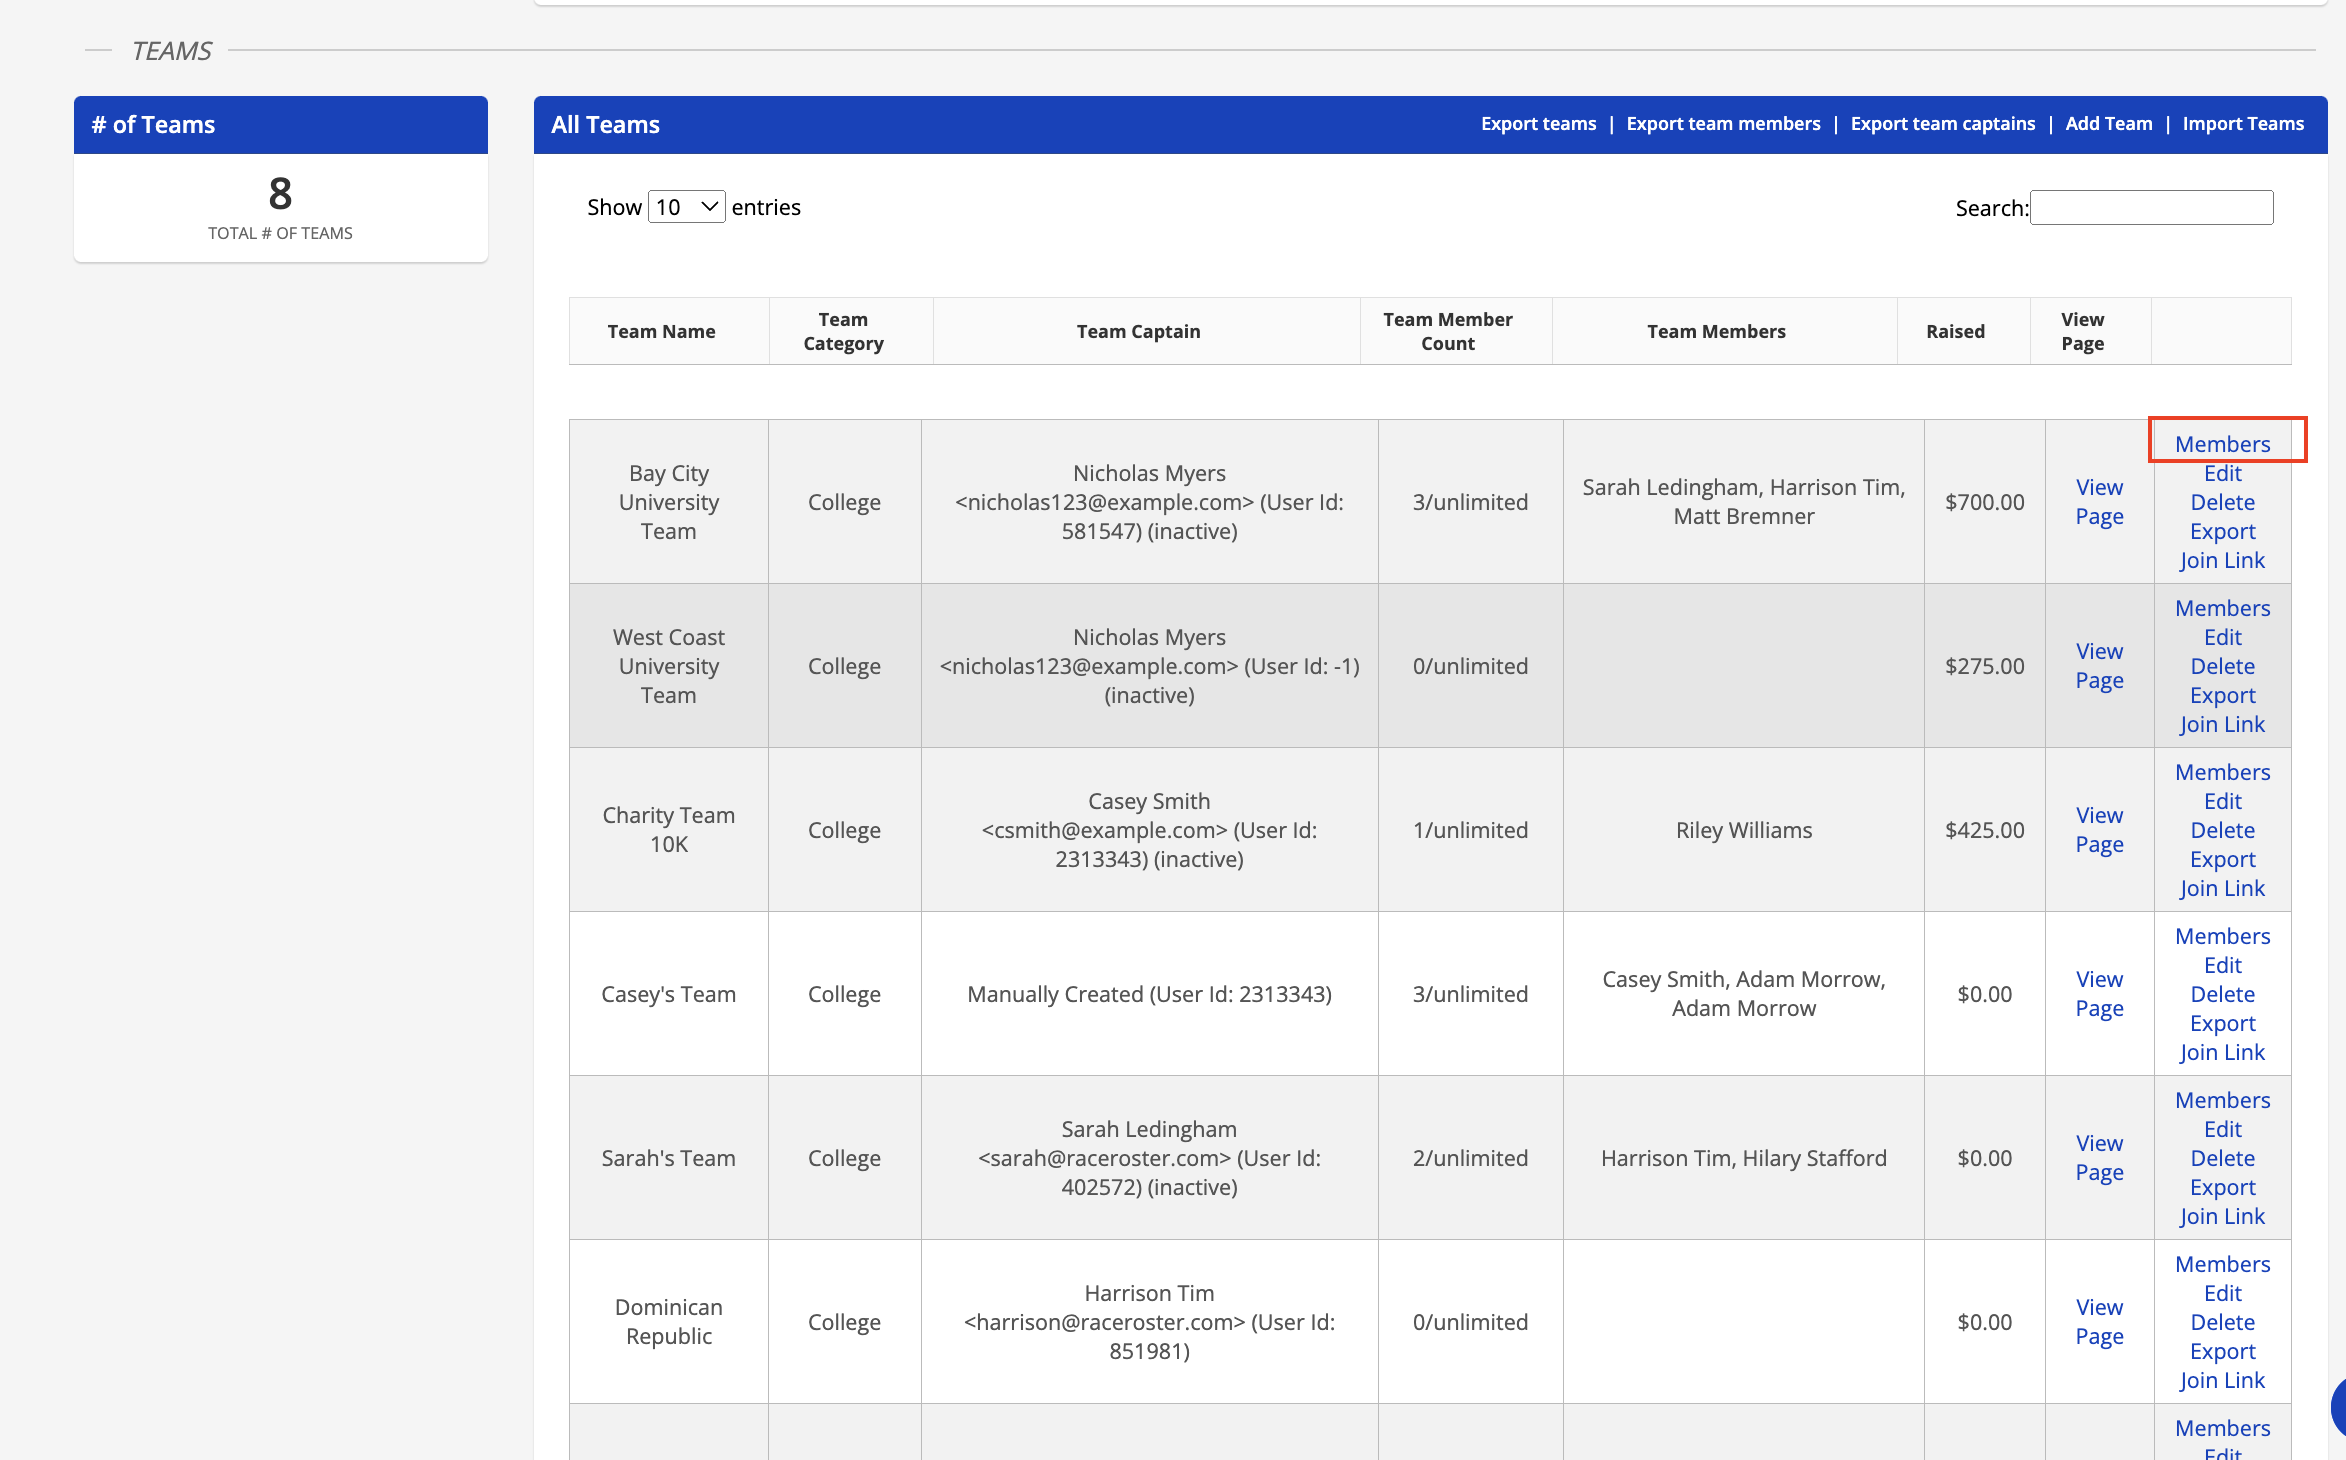Sort by Team Name column header
Viewport: 2346px width, 1460px height.
click(x=661, y=331)
